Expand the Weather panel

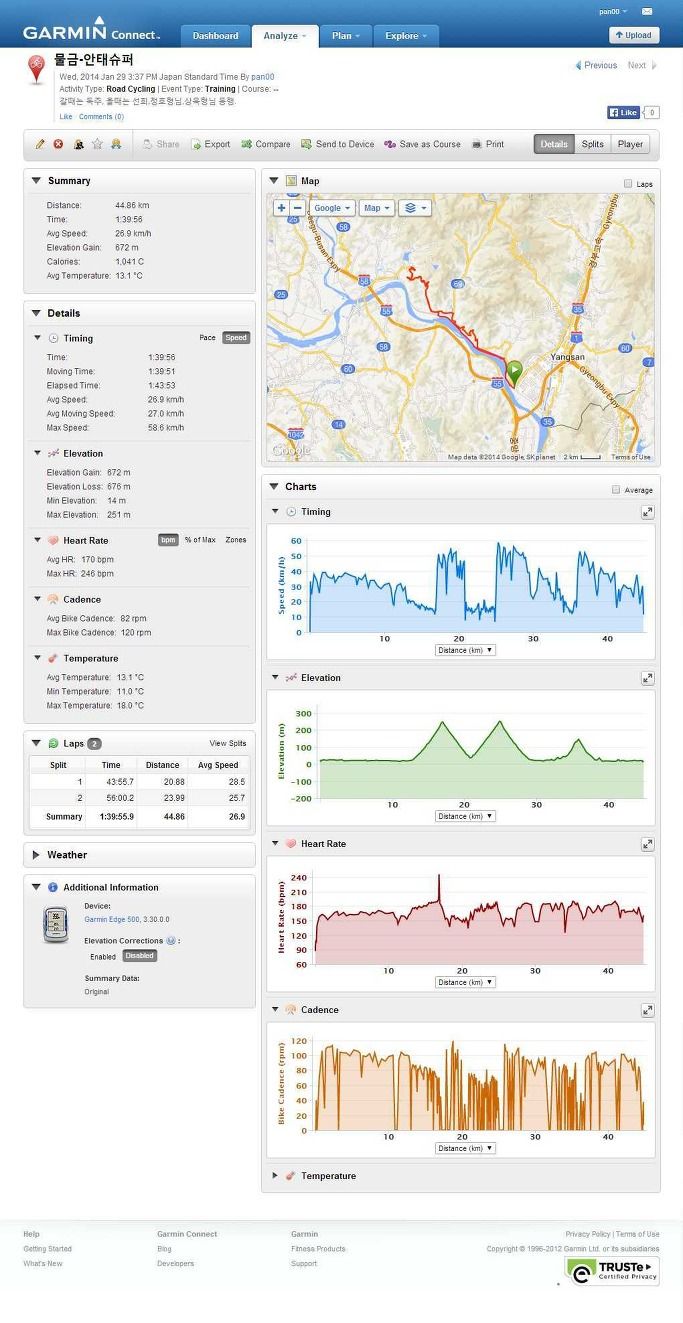pyautogui.click(x=36, y=855)
